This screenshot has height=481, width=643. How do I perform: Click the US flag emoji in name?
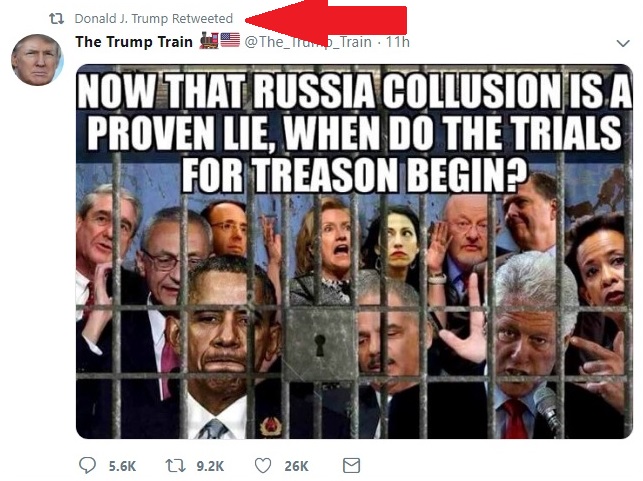point(230,40)
